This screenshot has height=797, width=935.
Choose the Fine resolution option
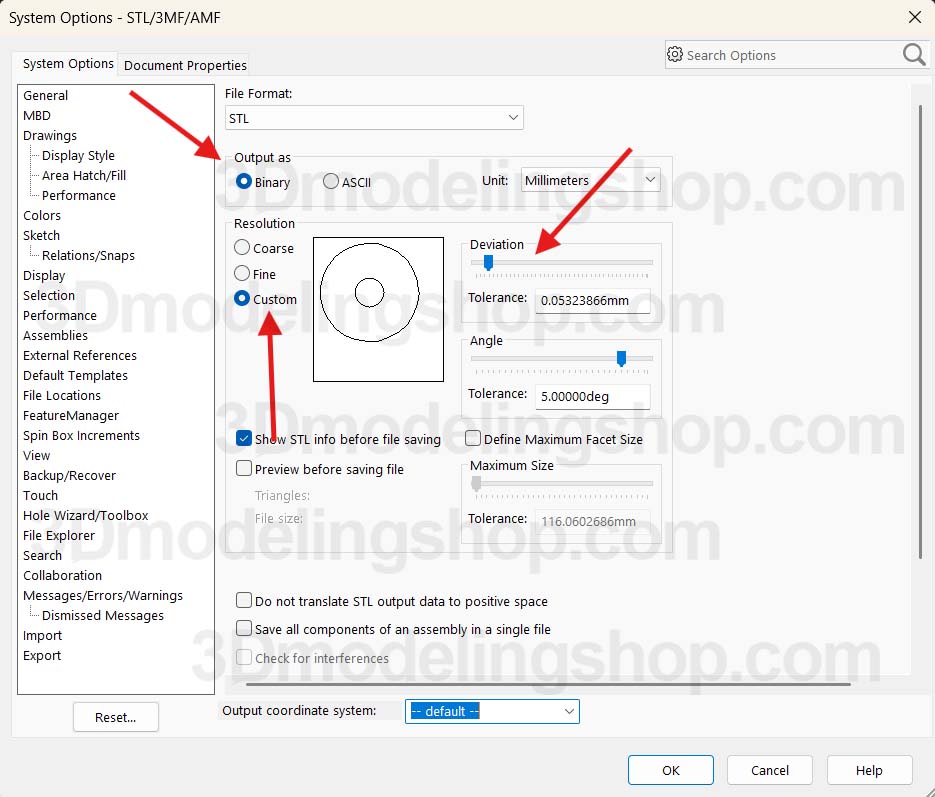click(x=242, y=274)
